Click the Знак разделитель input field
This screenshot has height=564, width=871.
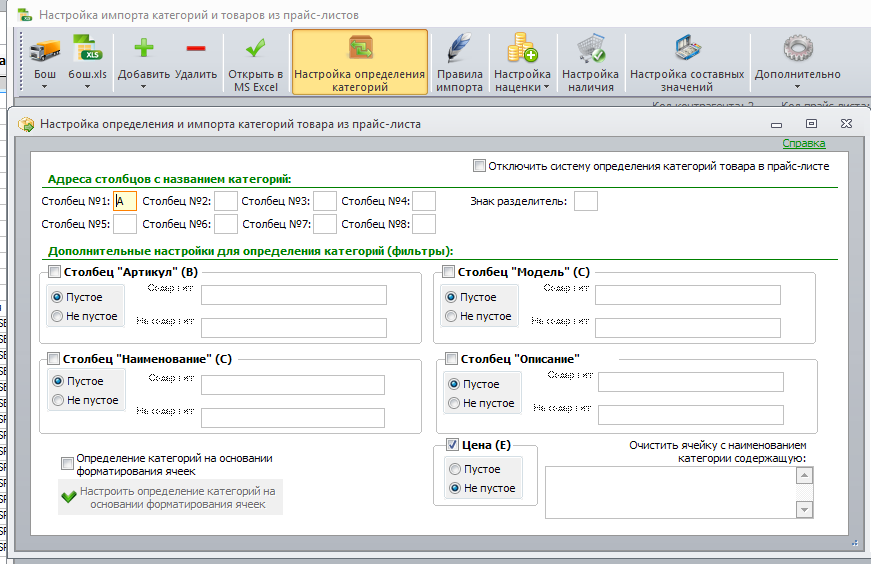[x=586, y=201]
